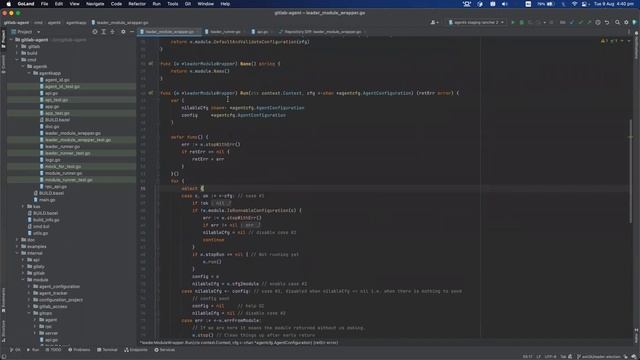Click the Git push arrow icon
Screen dimensions: 640x360
pos(589,22)
